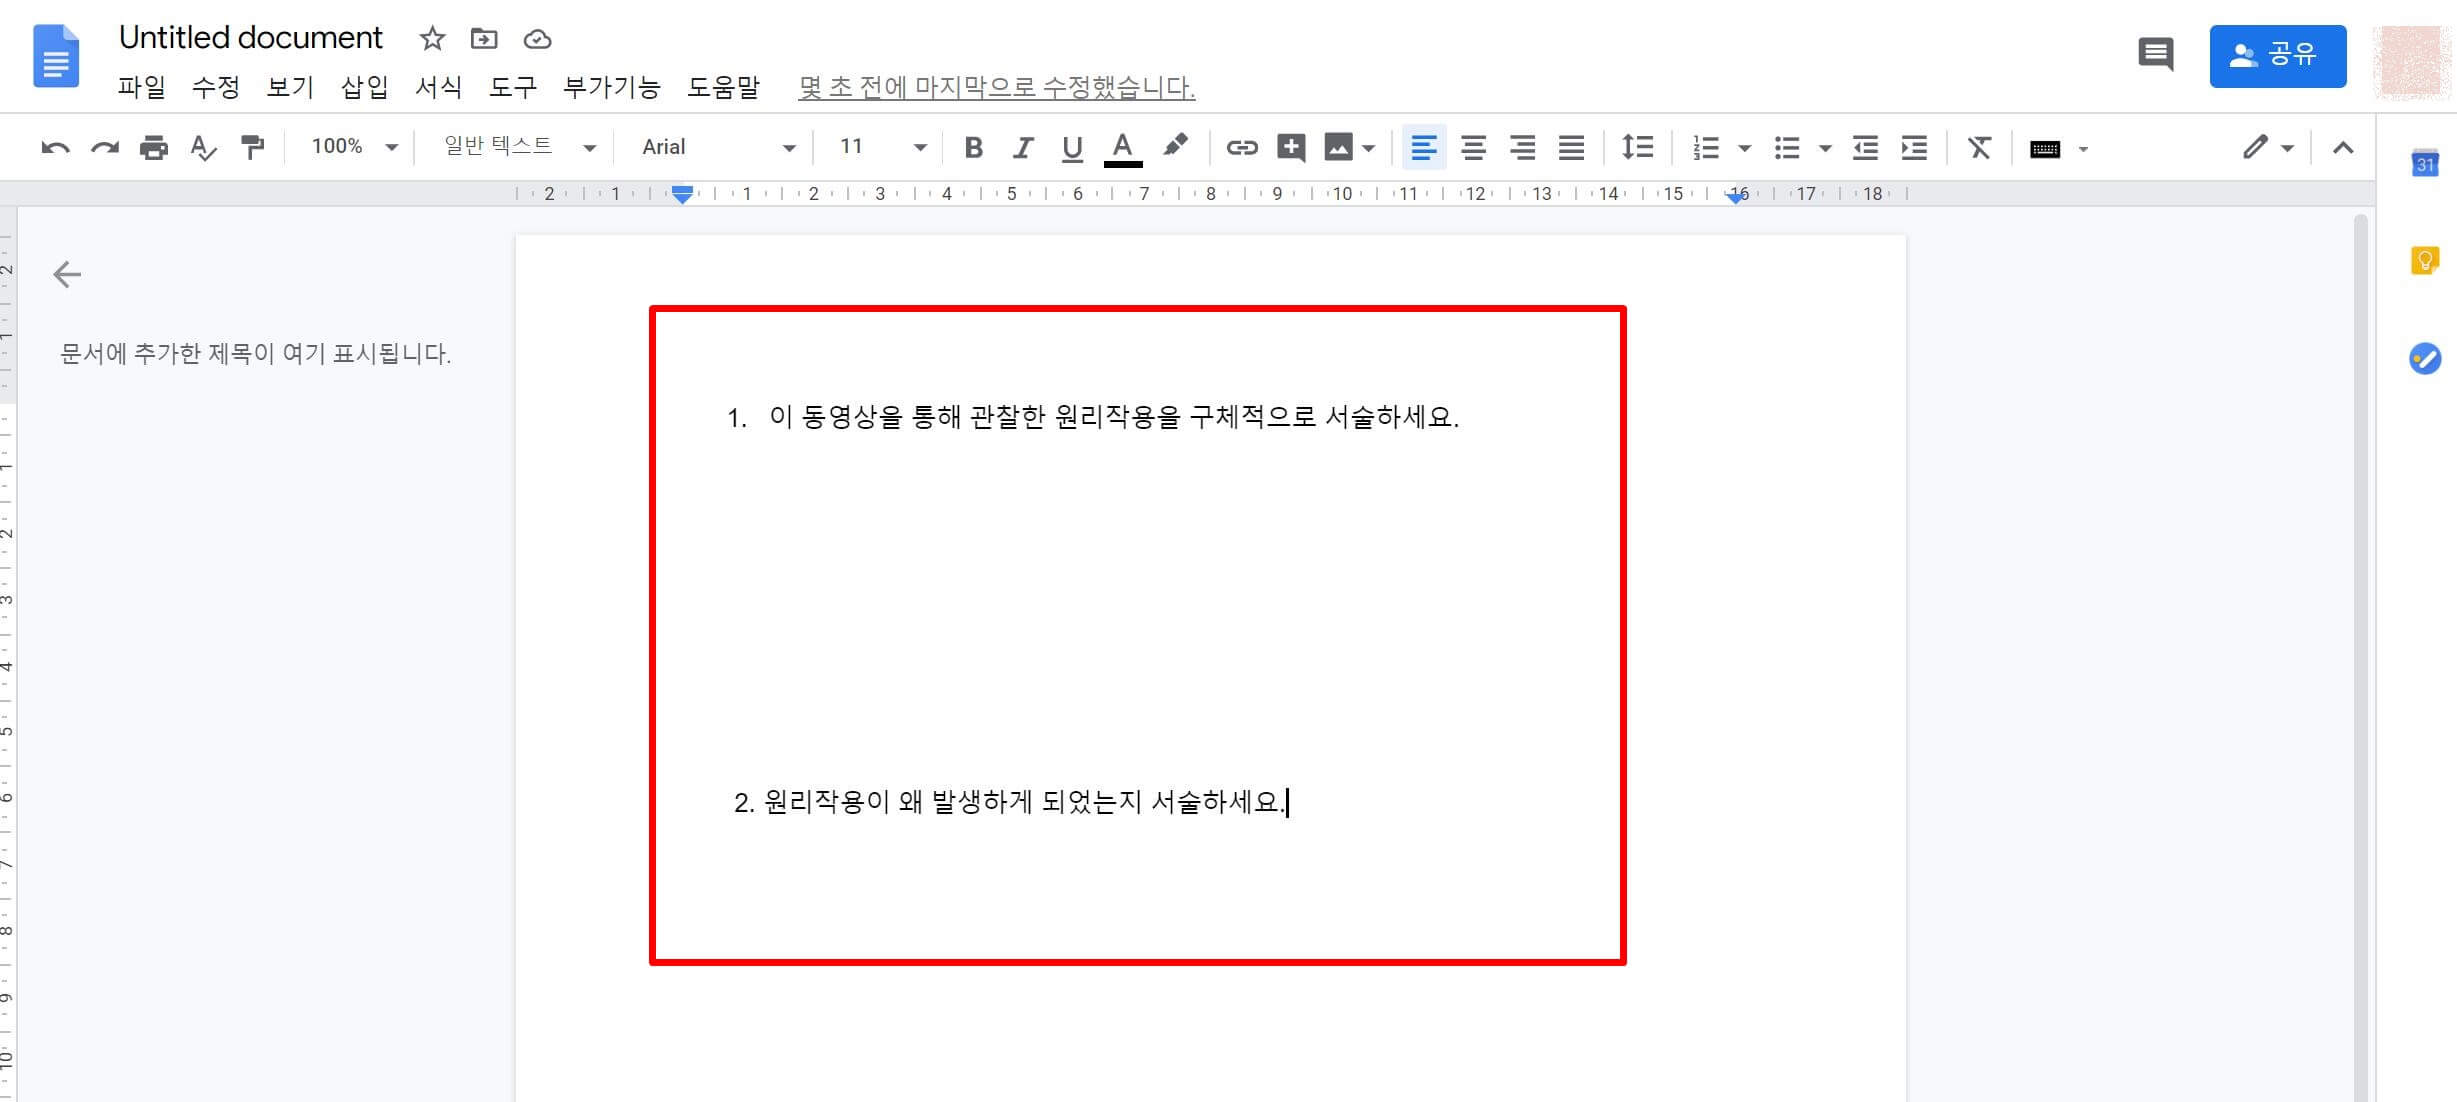The image size is (2457, 1102).
Task: Open the last edit history link
Action: coord(996,87)
